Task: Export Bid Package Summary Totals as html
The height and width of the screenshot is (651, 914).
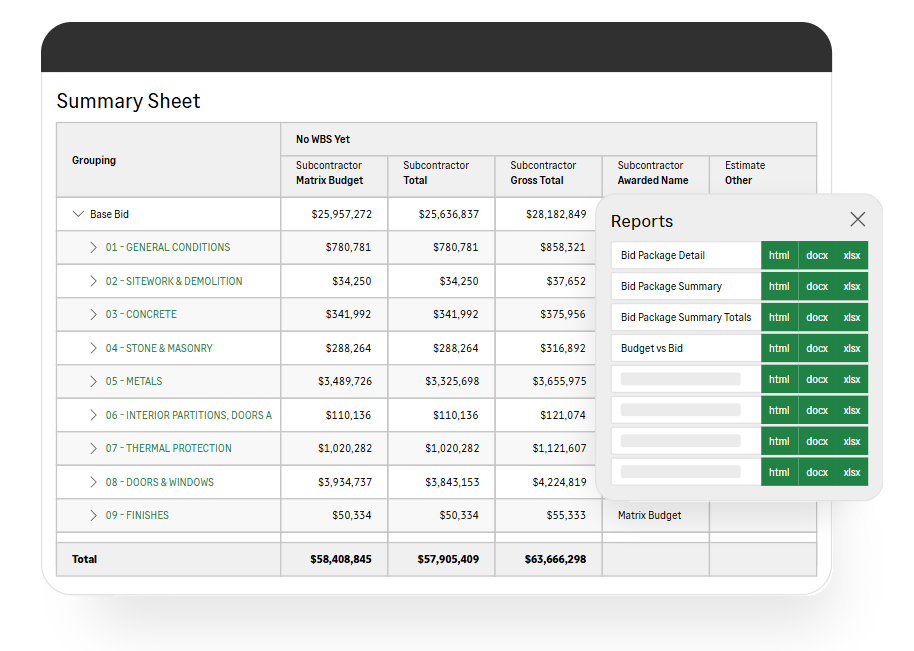Action: tap(779, 317)
